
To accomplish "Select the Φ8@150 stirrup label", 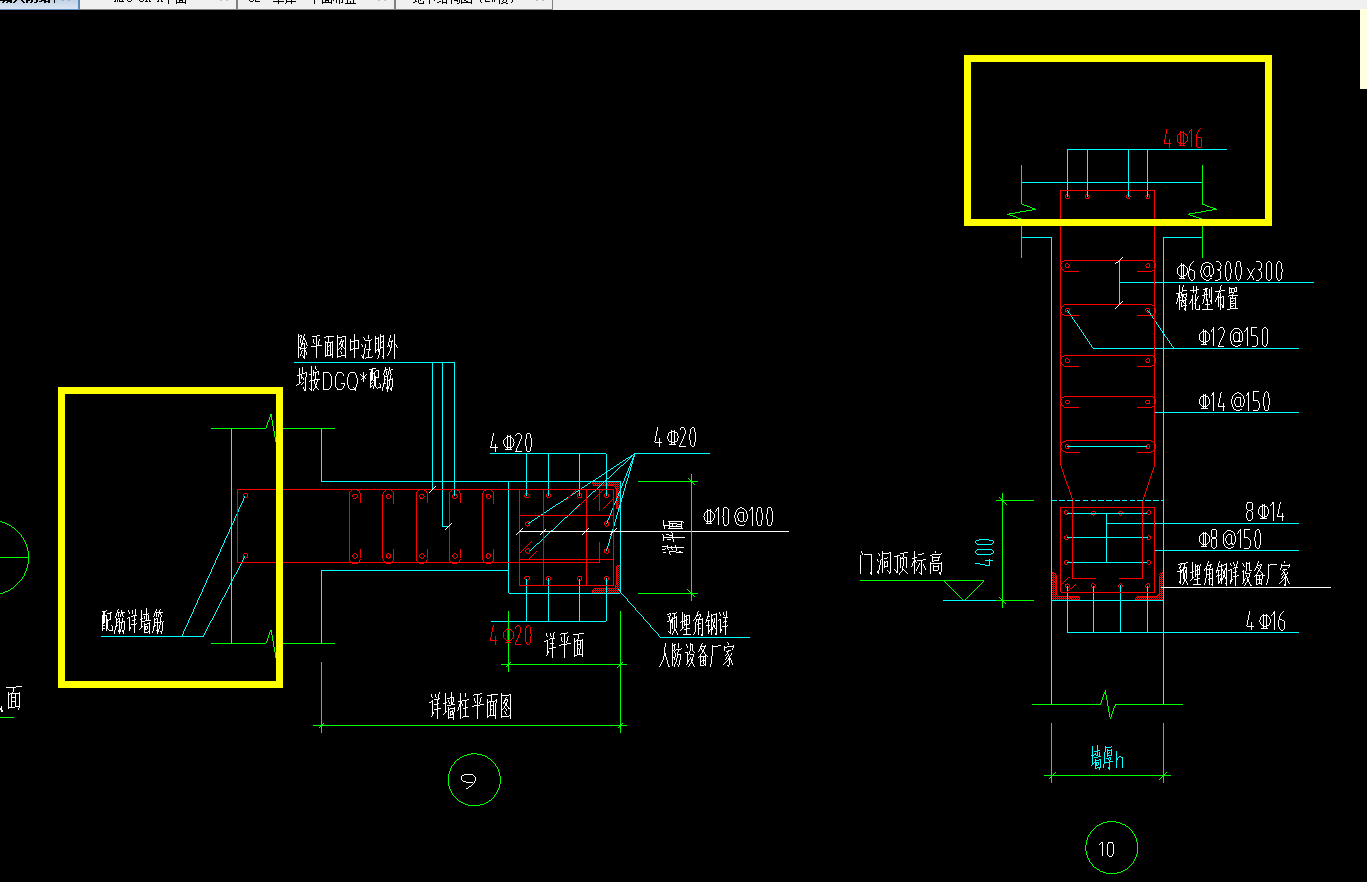I will click(x=1230, y=539).
